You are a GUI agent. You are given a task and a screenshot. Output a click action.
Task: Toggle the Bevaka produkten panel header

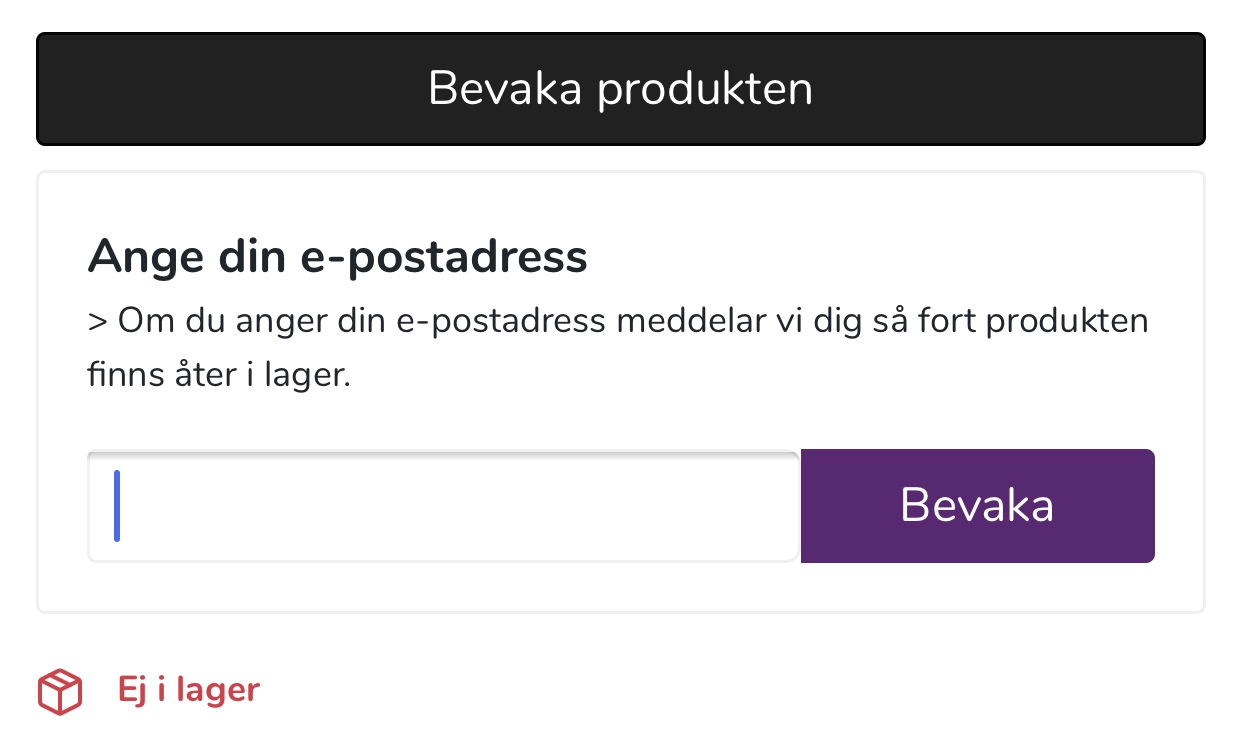(x=620, y=89)
